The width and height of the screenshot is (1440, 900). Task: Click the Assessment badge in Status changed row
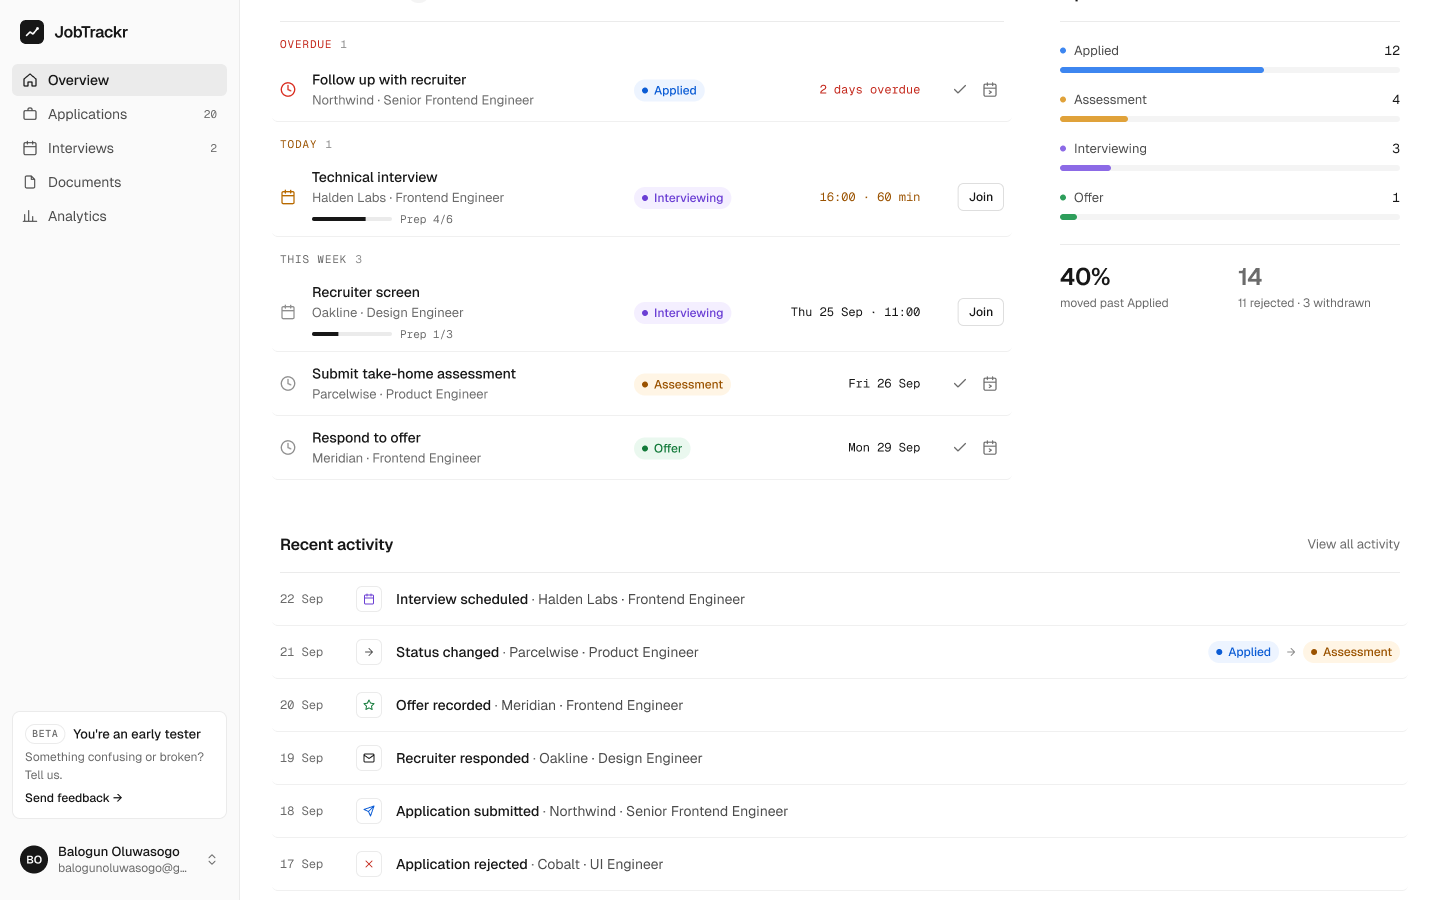click(x=1351, y=652)
